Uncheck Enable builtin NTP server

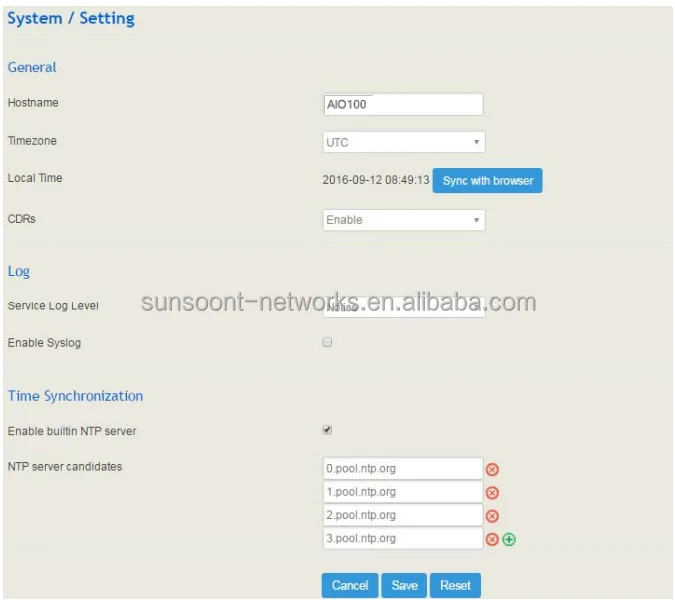pos(327,431)
